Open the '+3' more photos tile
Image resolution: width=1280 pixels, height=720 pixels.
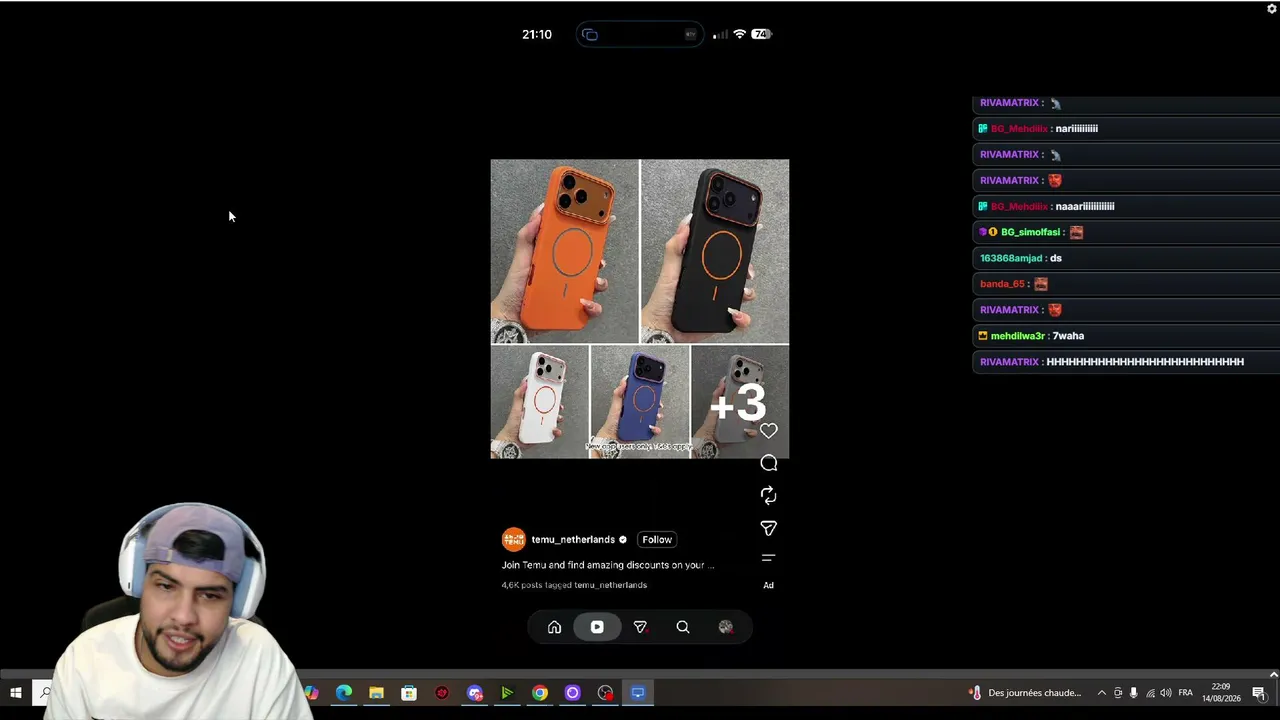click(x=740, y=402)
